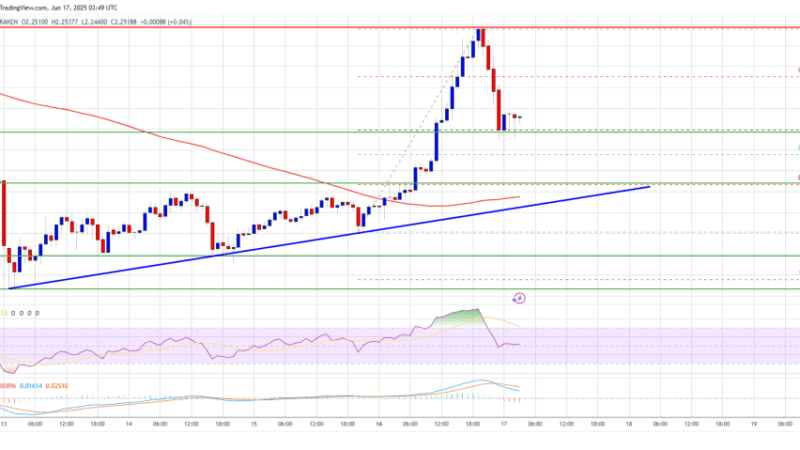
Task: Click date label 18 on the time axis
Action: [629, 424]
